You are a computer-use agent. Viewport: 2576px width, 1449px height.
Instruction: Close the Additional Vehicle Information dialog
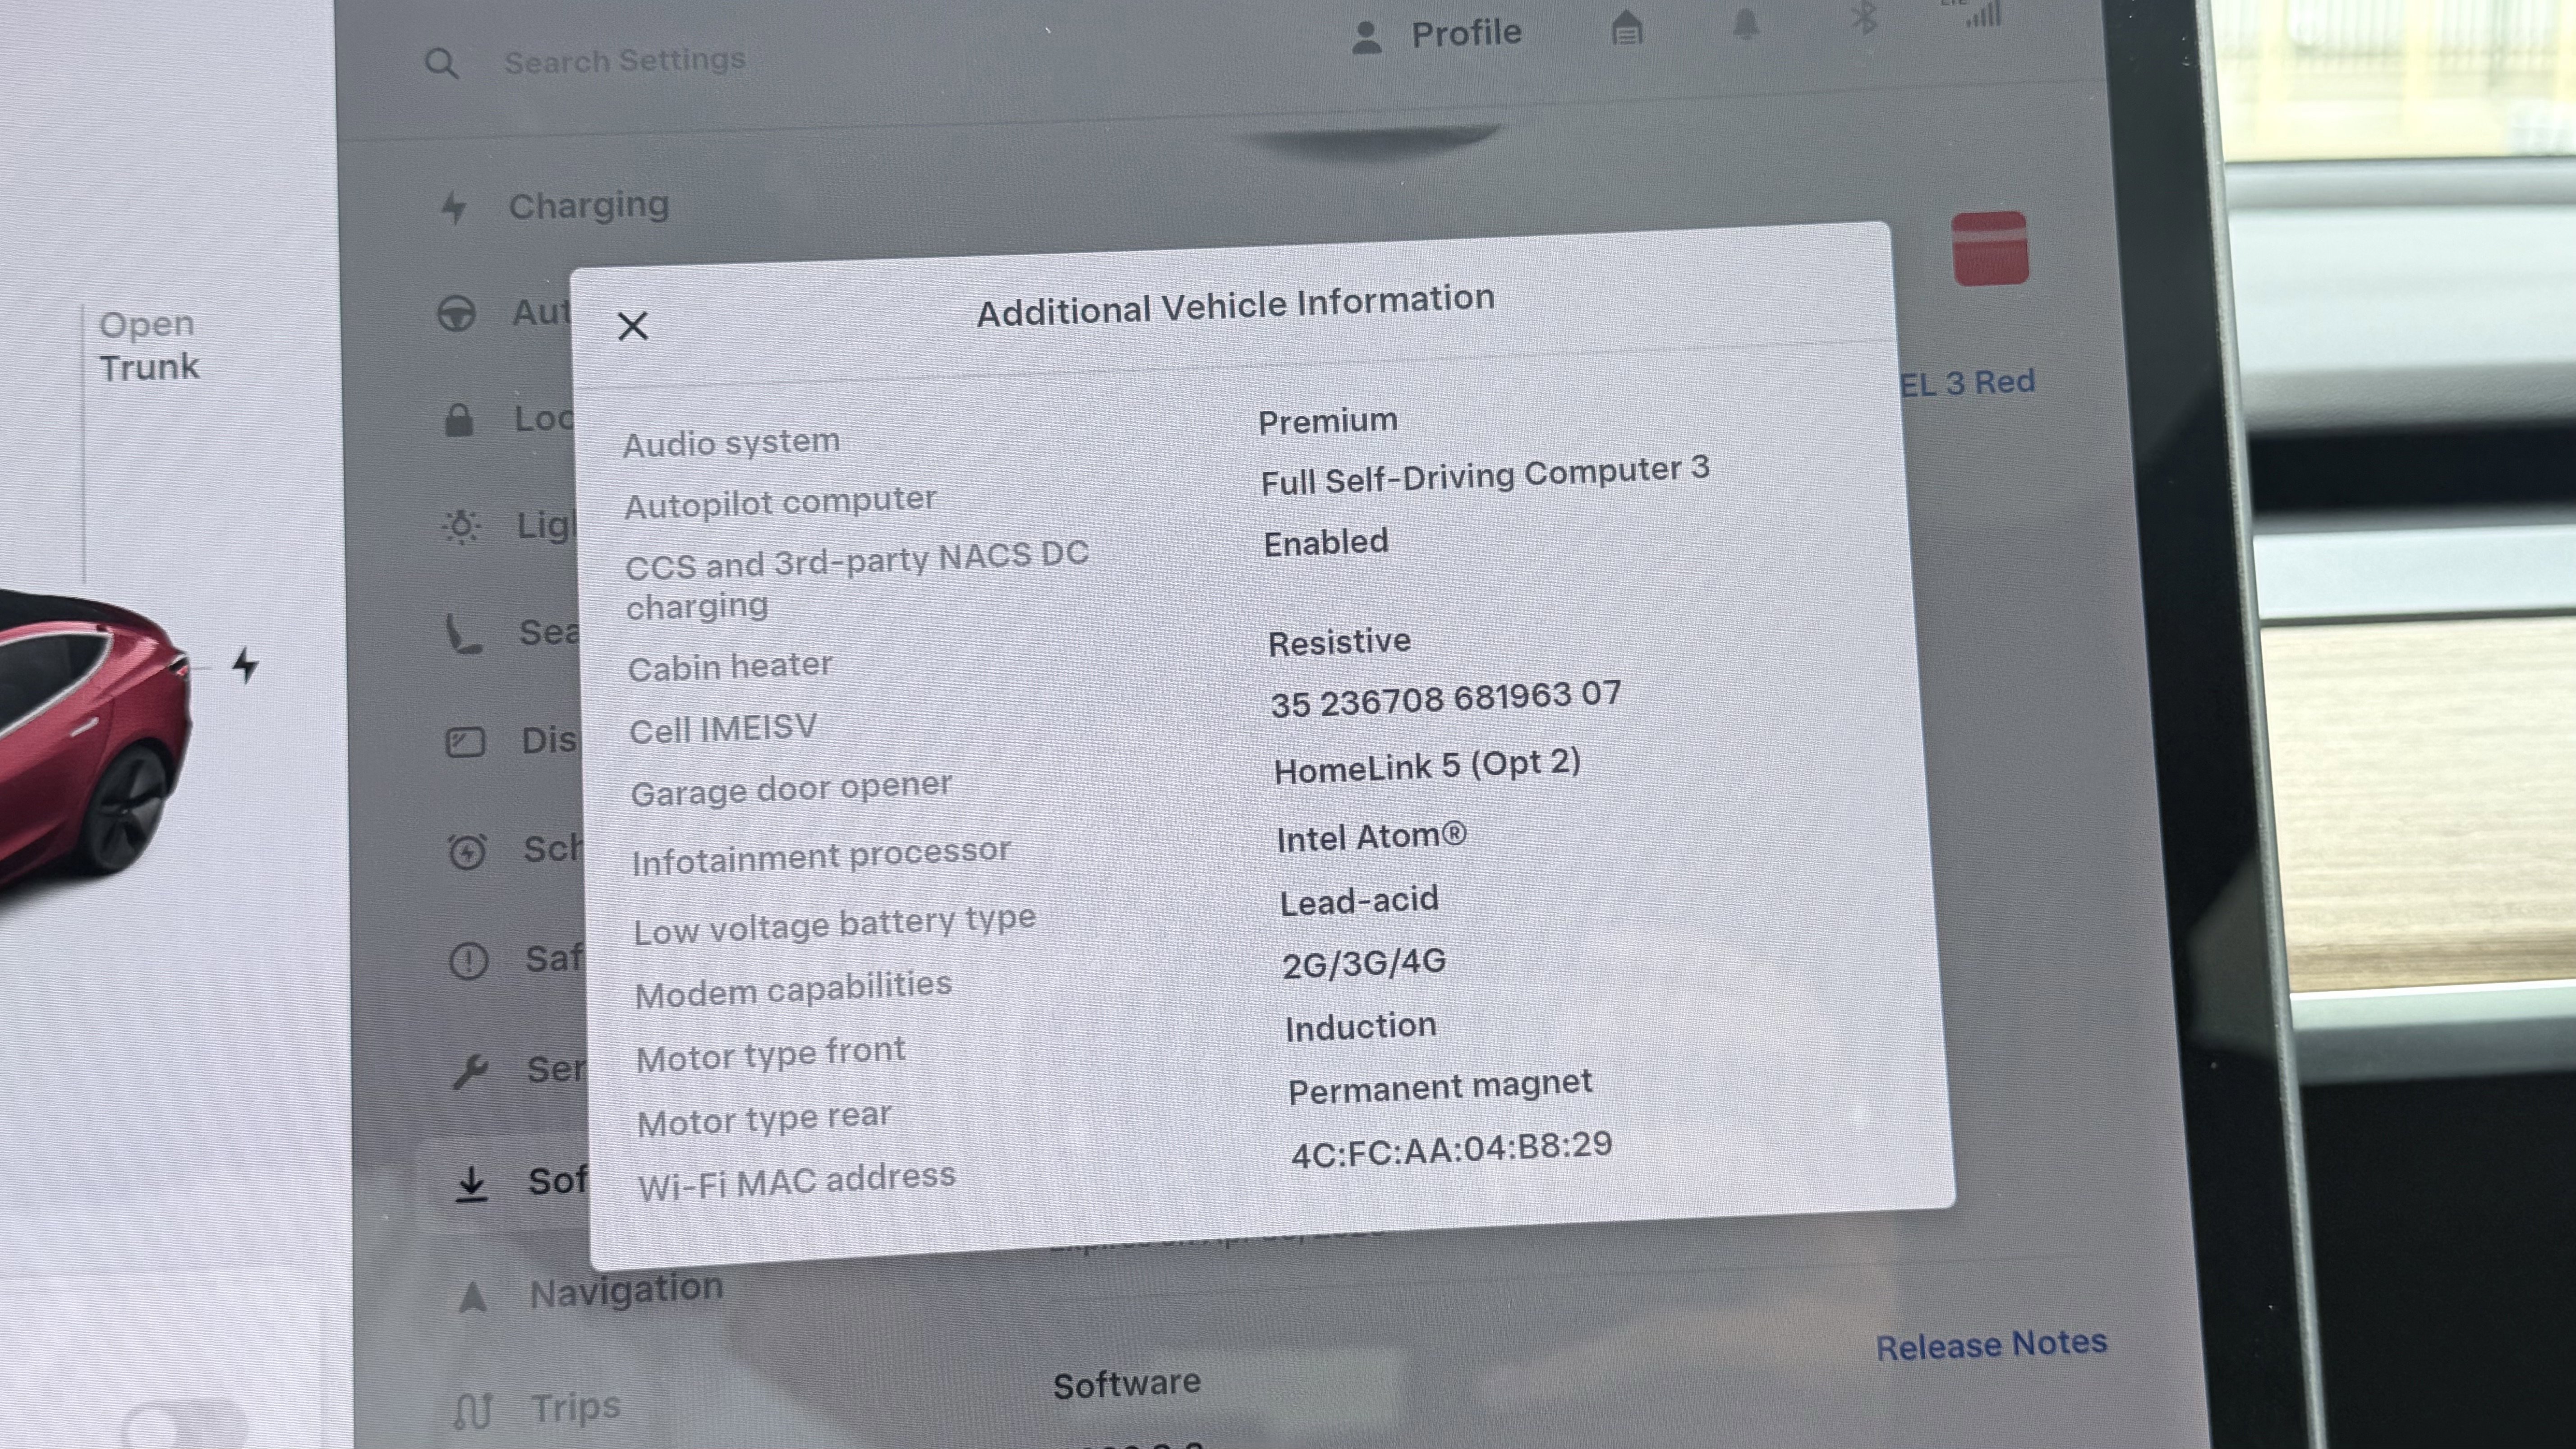click(633, 326)
